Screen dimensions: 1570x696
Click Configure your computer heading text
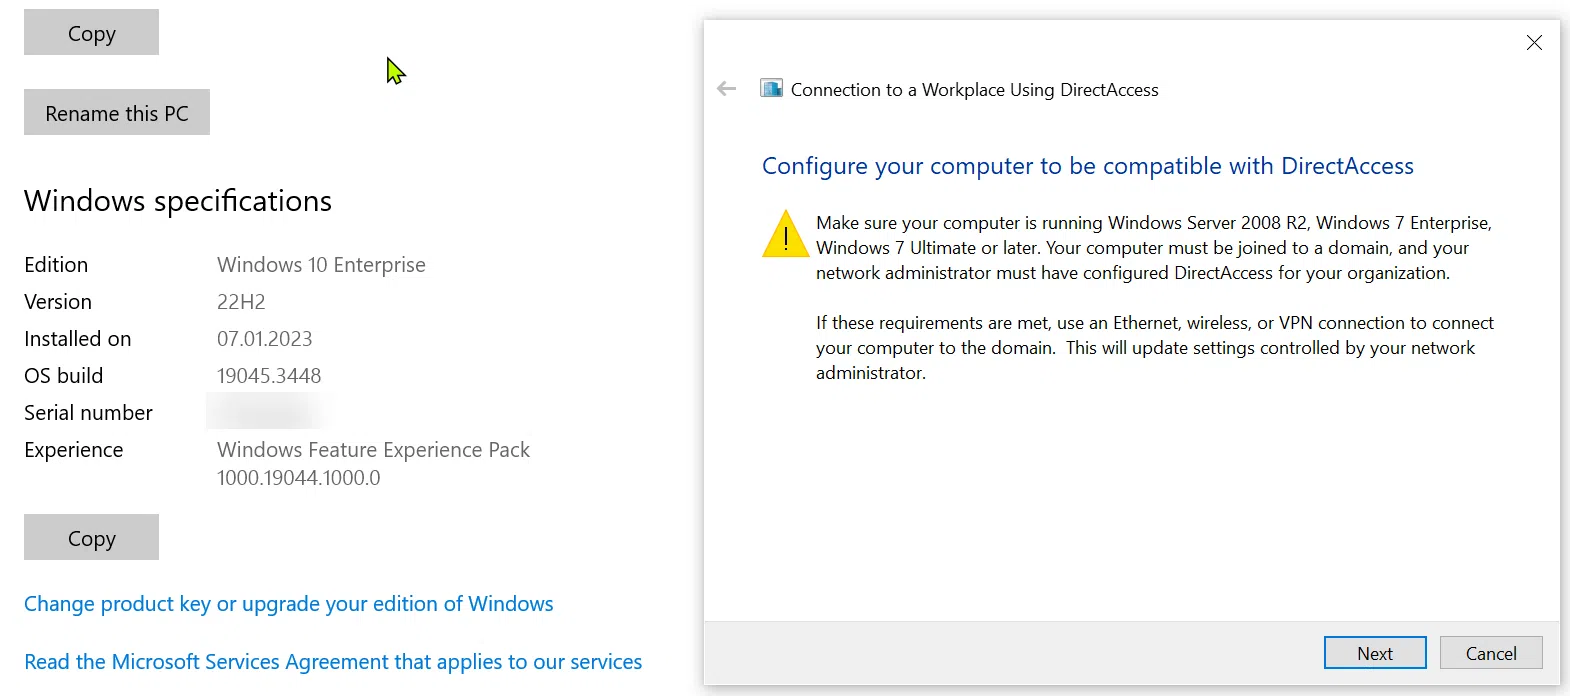pyautogui.click(x=1088, y=166)
